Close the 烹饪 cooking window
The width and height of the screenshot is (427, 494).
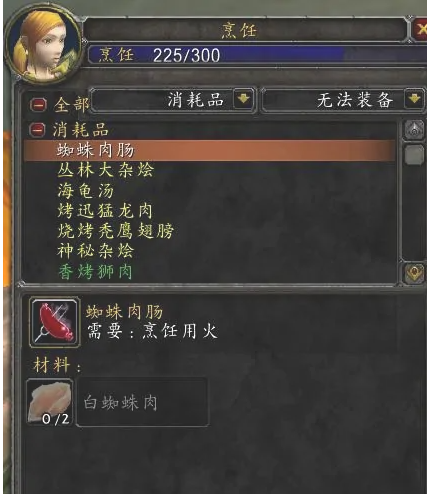click(420, 29)
